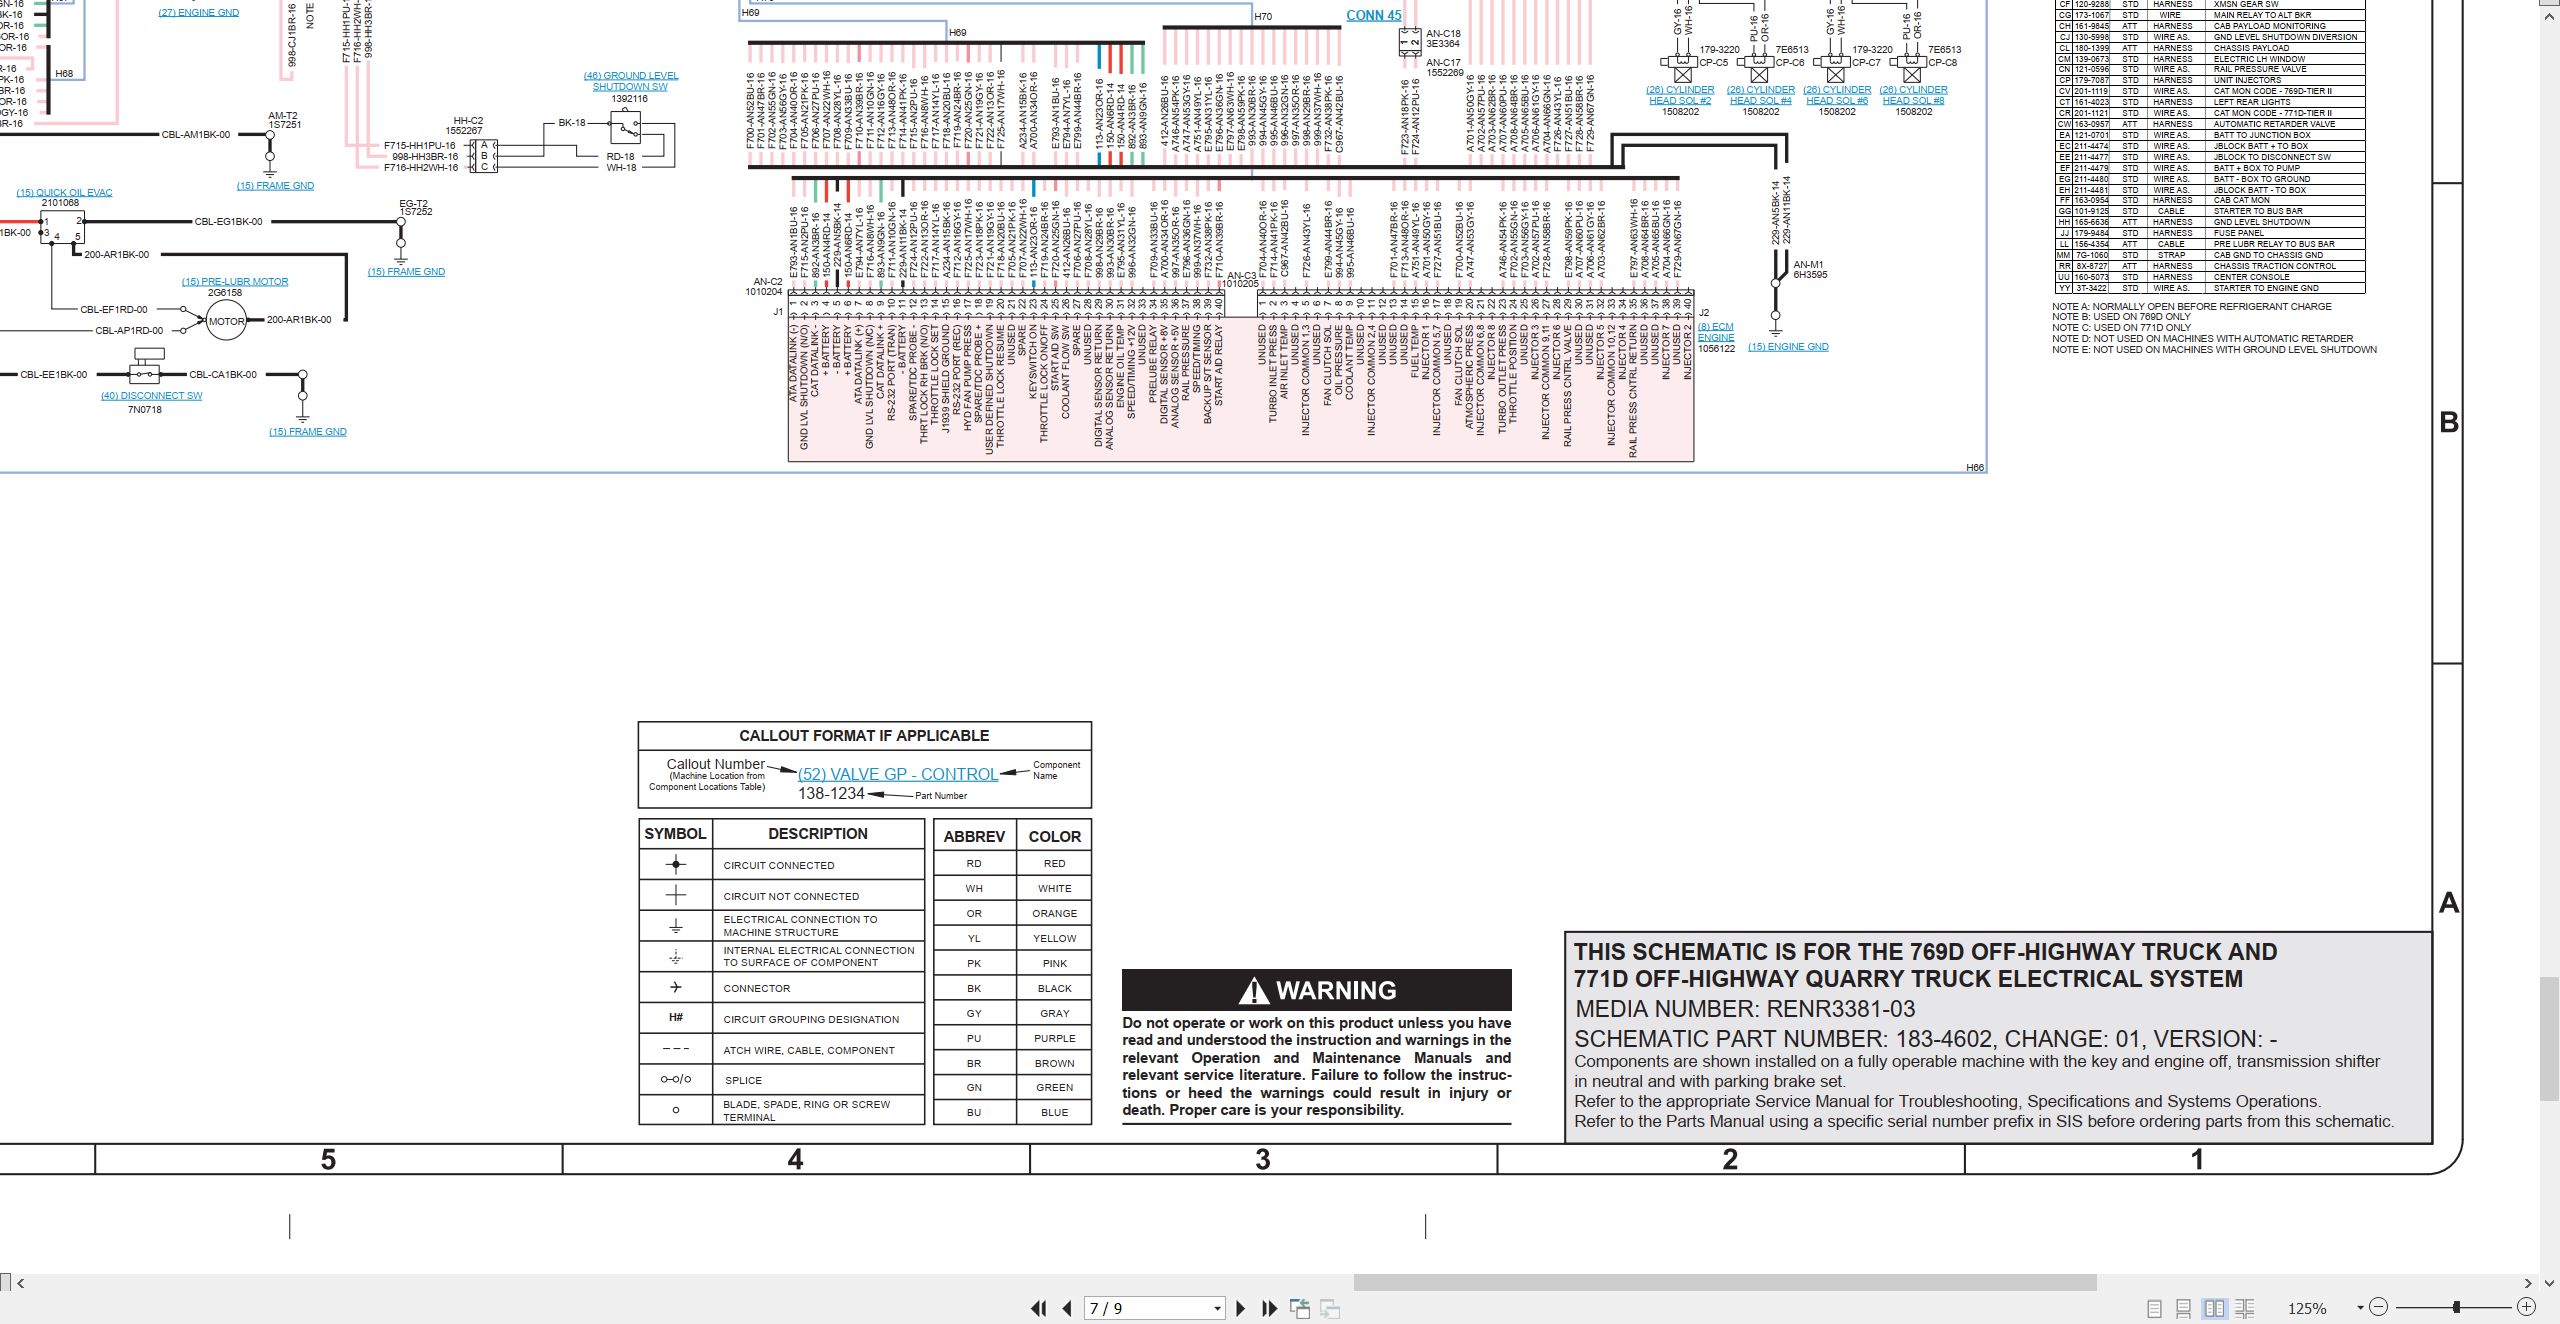Click the horizontal scrollbar thumb

pos(1725,1282)
